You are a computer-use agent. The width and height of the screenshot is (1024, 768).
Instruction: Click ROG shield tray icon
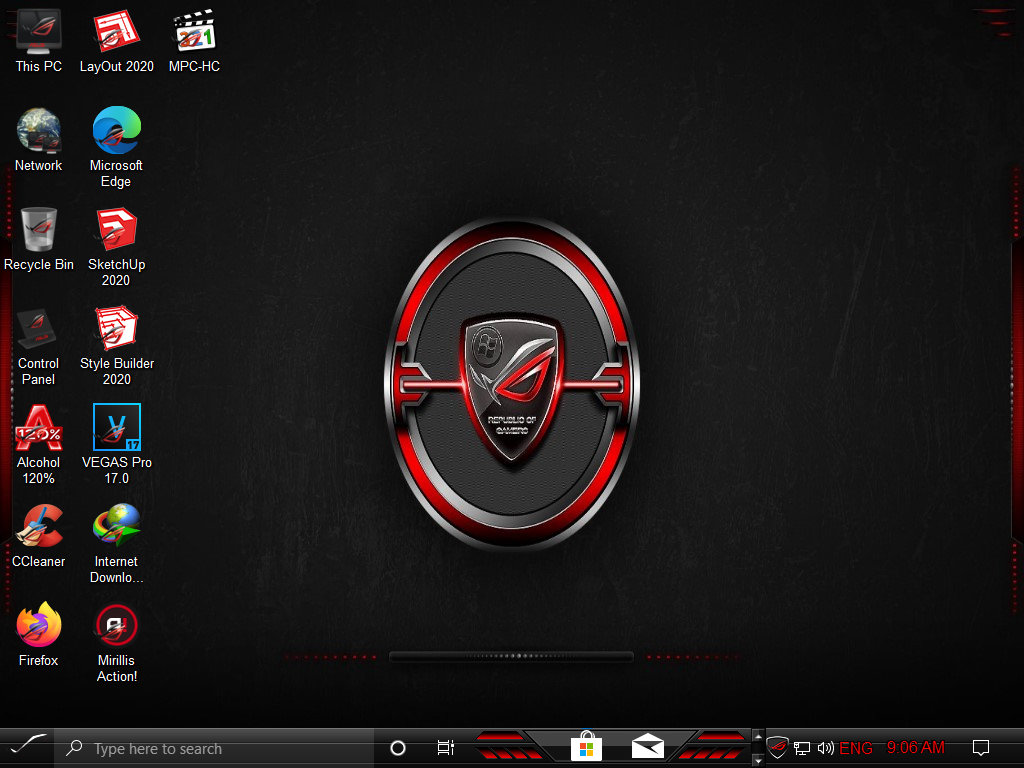click(777, 748)
